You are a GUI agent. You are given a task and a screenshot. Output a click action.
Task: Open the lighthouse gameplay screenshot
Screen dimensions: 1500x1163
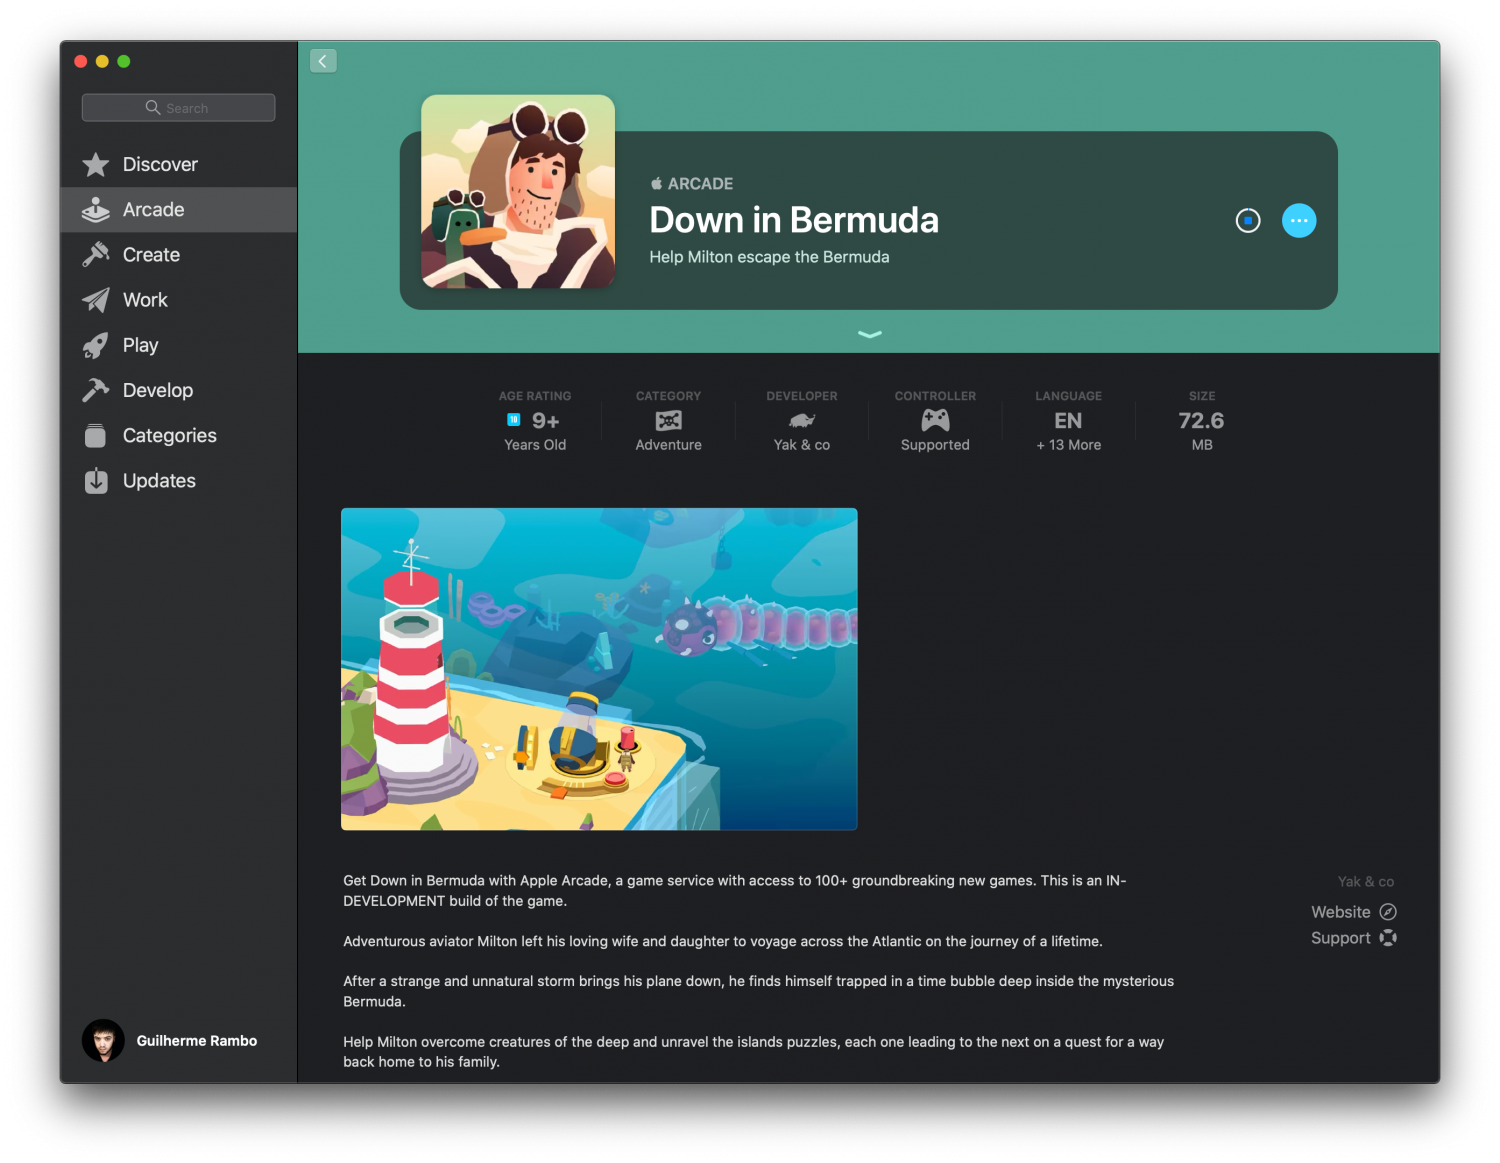point(599,669)
